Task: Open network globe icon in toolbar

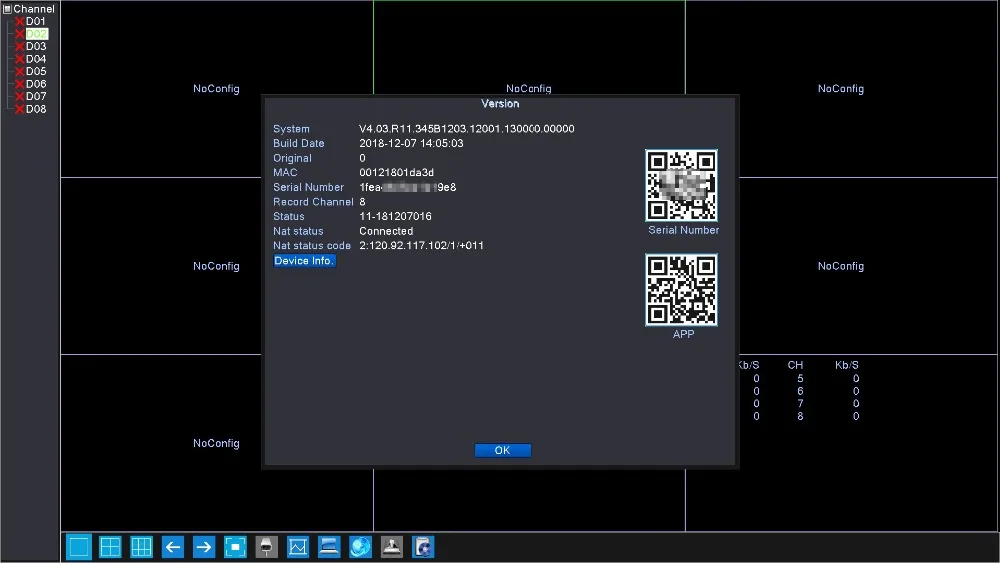Action: pos(360,547)
